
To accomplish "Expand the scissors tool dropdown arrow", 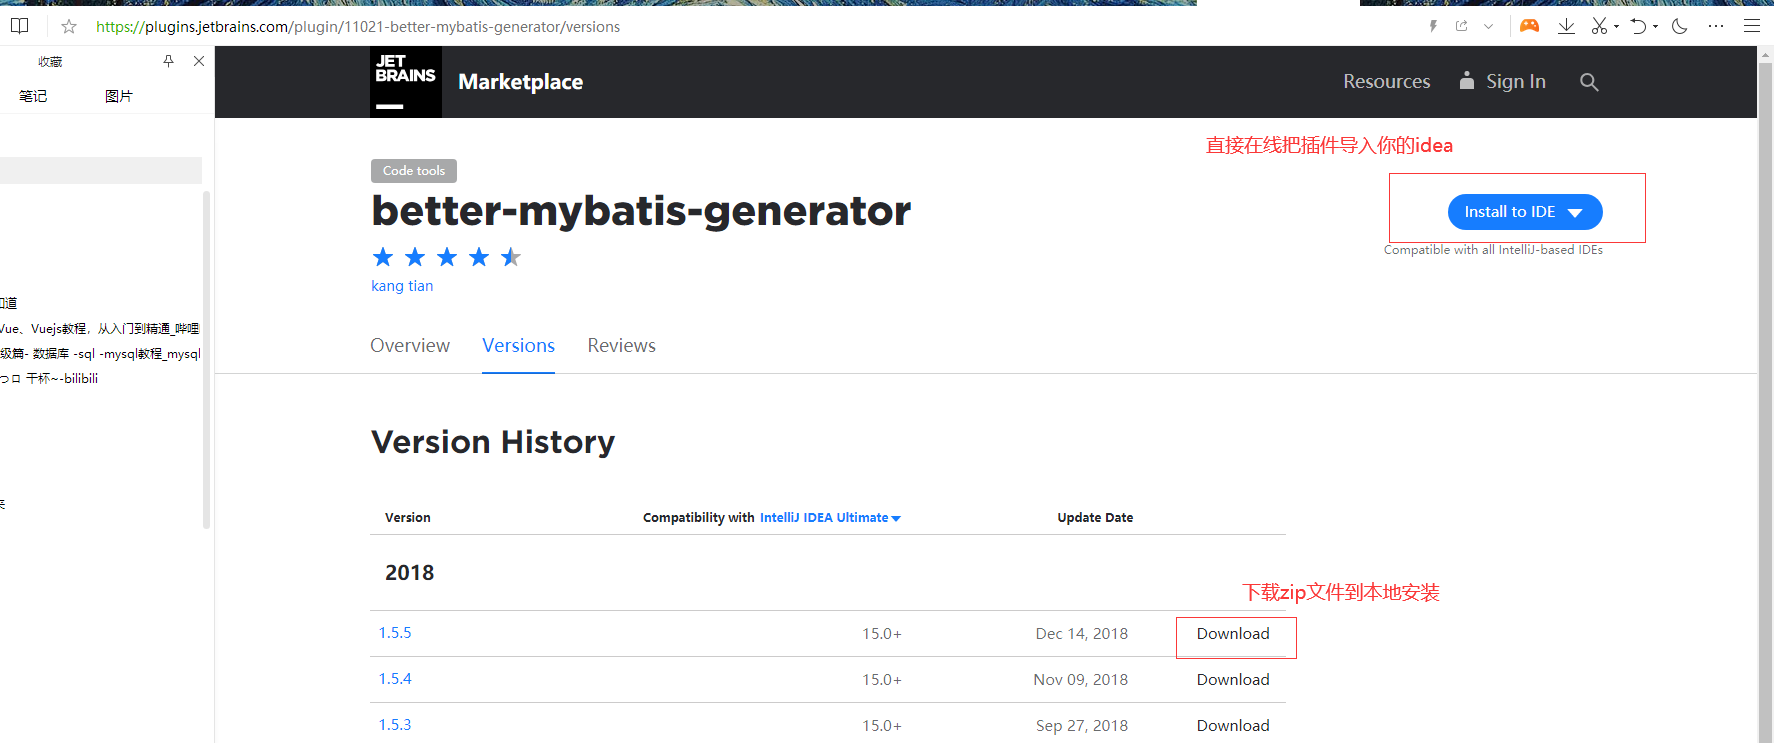I will 1616,27.
